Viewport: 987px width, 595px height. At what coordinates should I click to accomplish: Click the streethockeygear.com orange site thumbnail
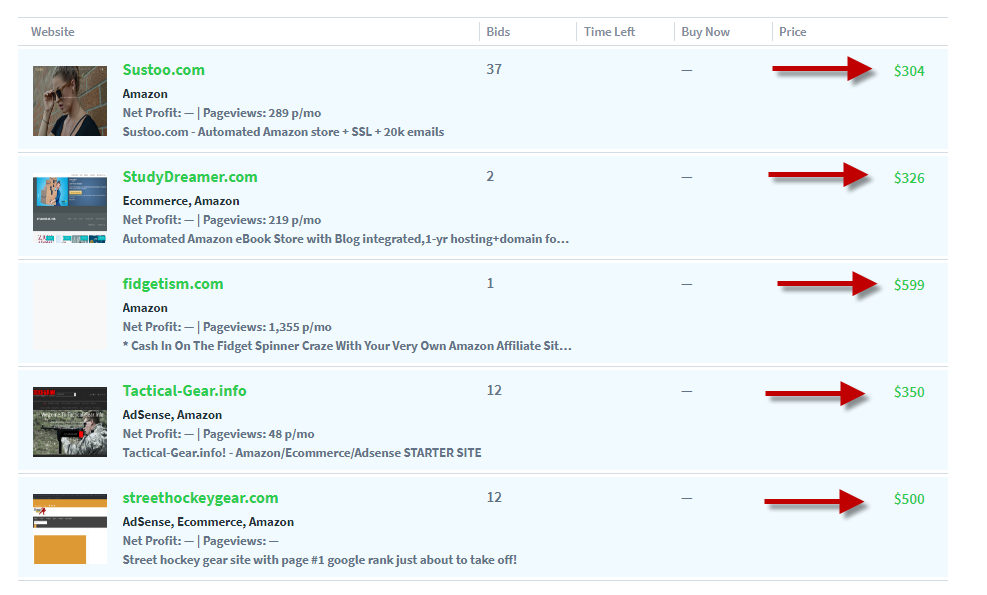[70, 529]
